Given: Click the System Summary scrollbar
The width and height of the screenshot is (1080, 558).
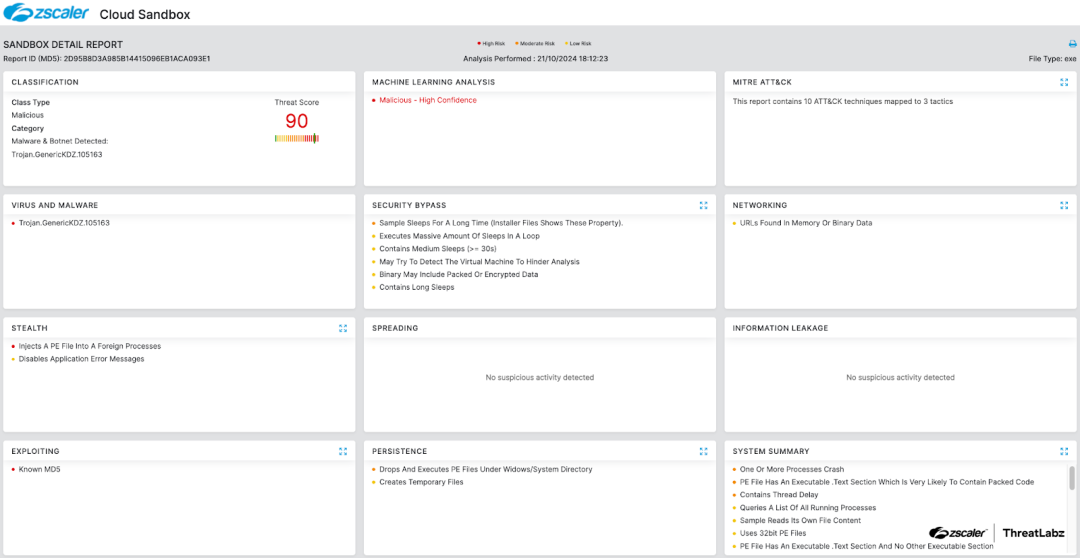Looking at the screenshot, I should click(1072, 479).
